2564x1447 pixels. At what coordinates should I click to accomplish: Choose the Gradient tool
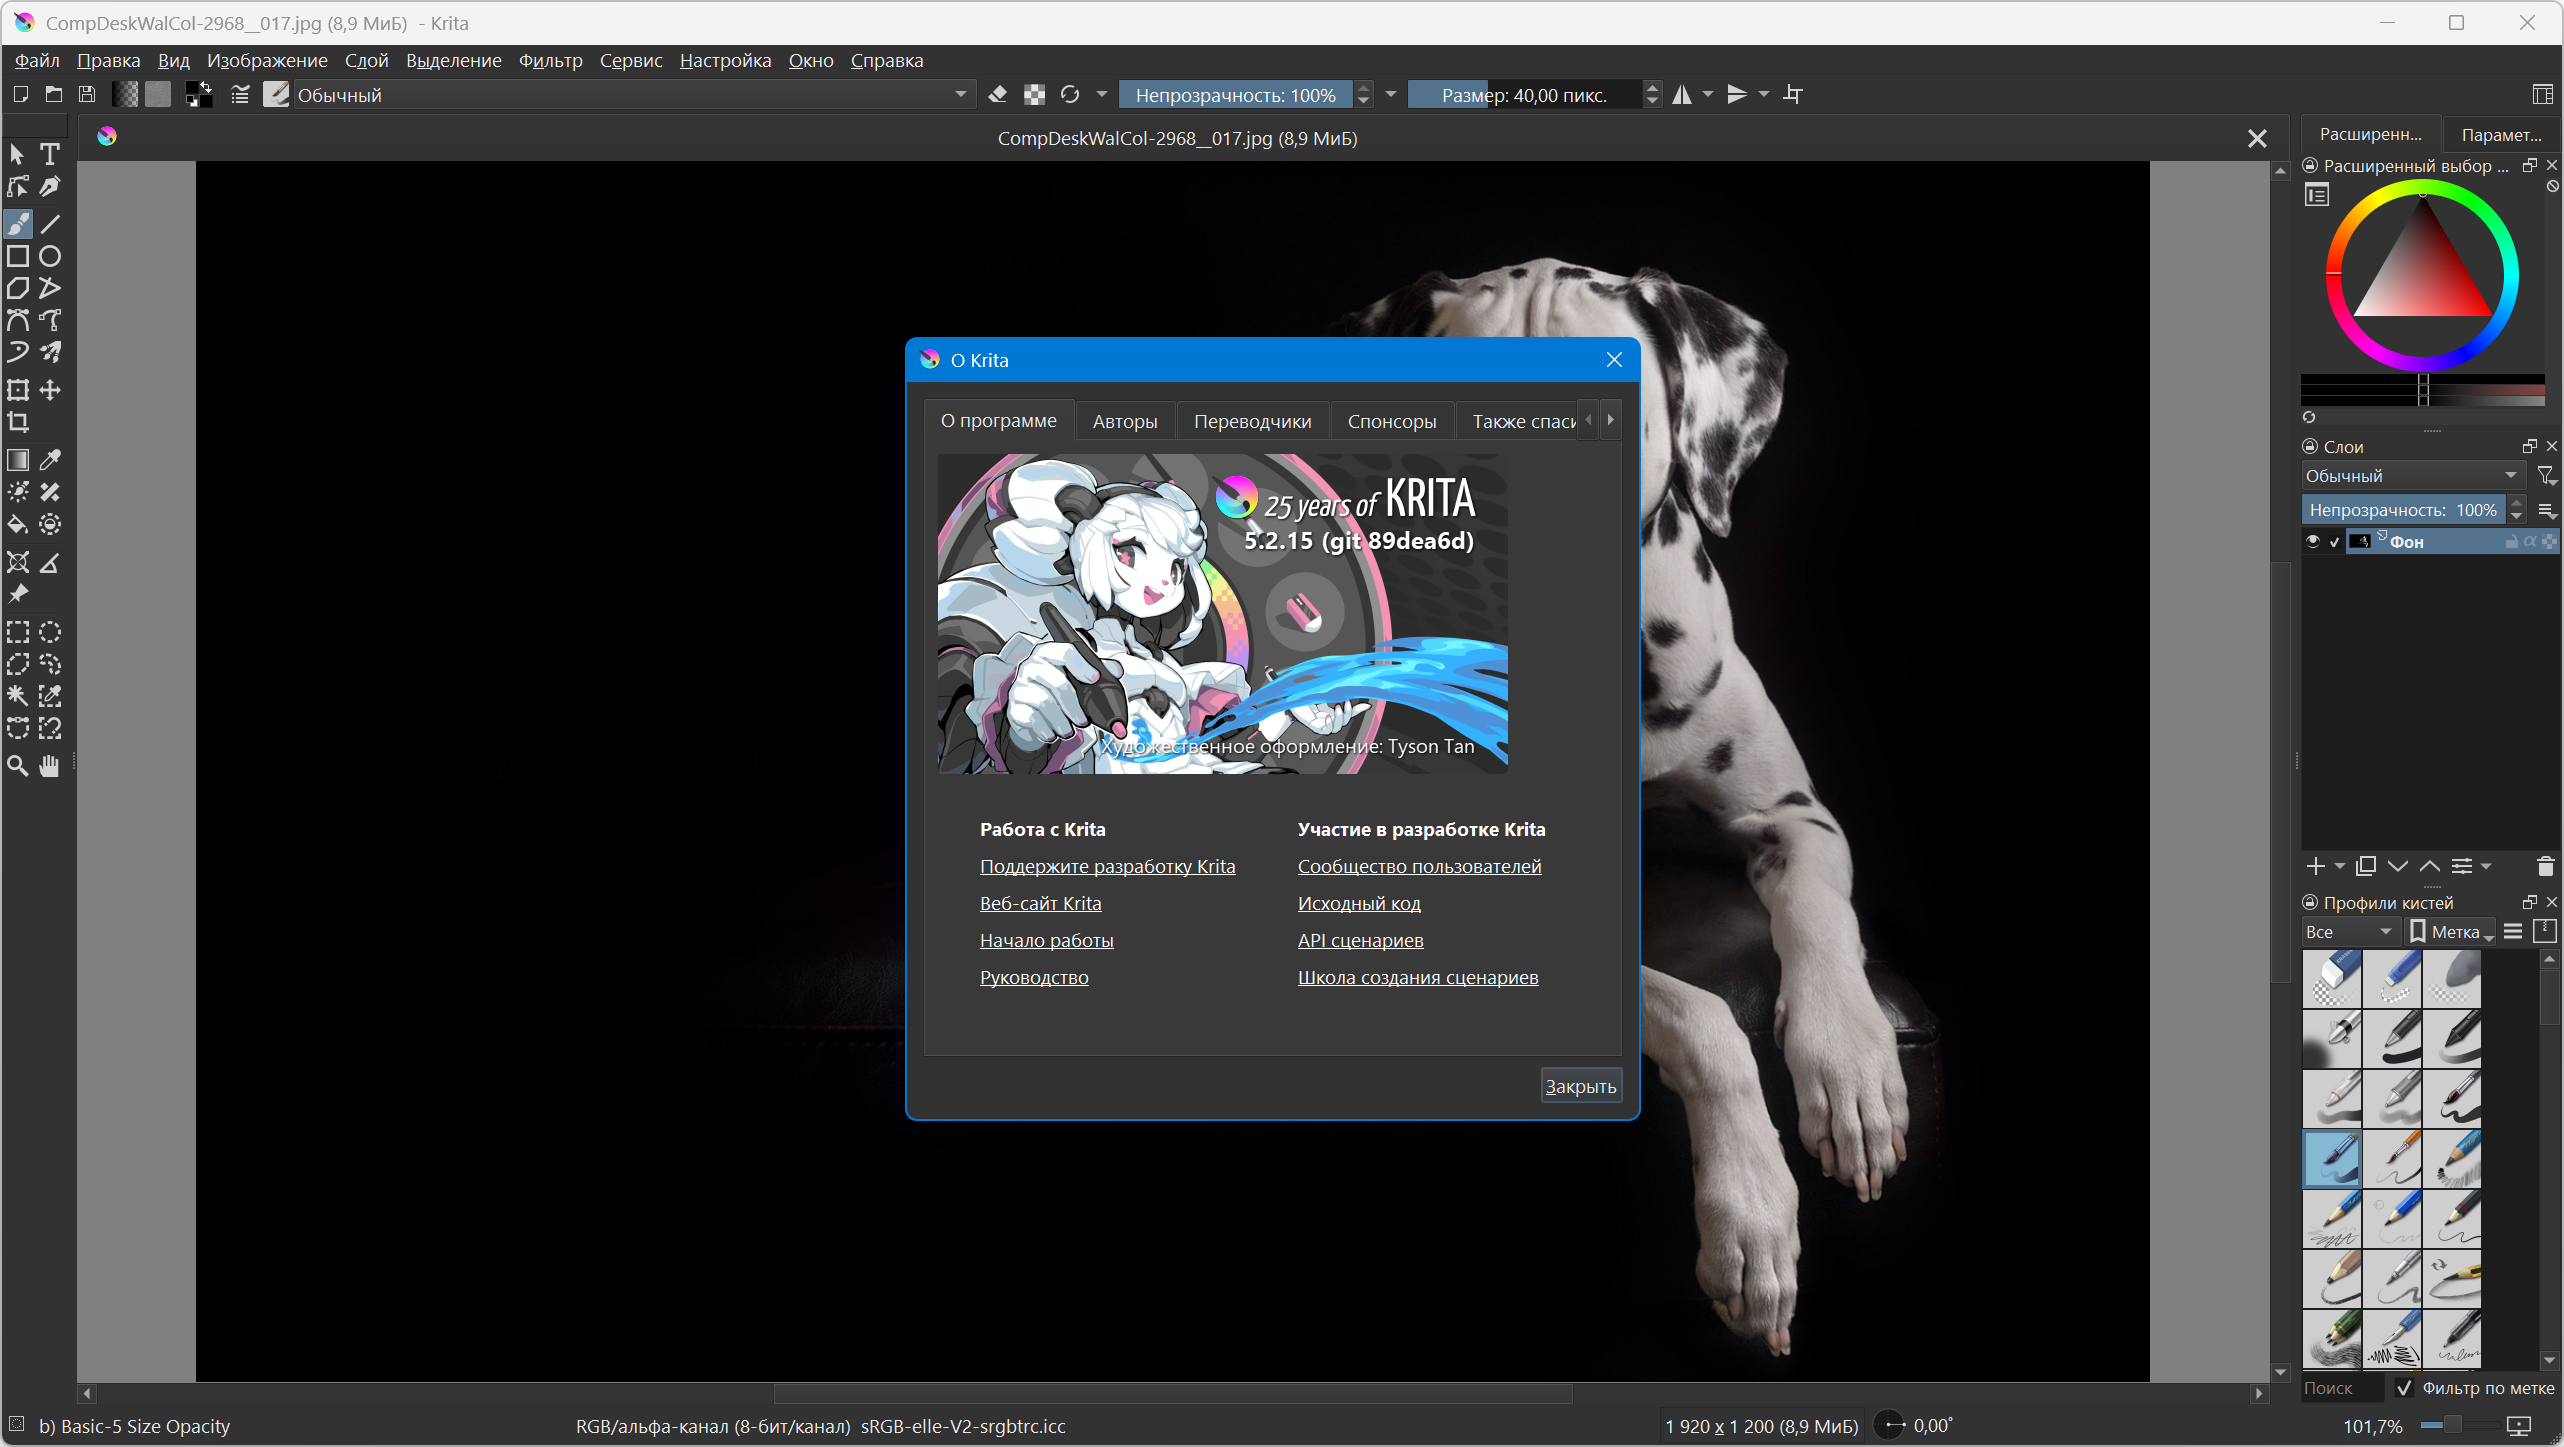[x=18, y=460]
